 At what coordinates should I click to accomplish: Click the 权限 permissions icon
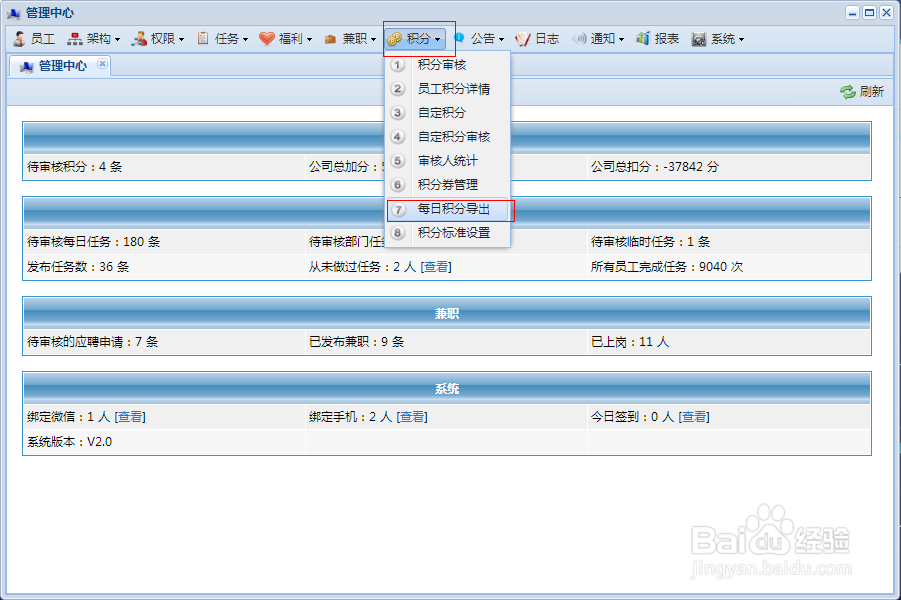point(139,39)
